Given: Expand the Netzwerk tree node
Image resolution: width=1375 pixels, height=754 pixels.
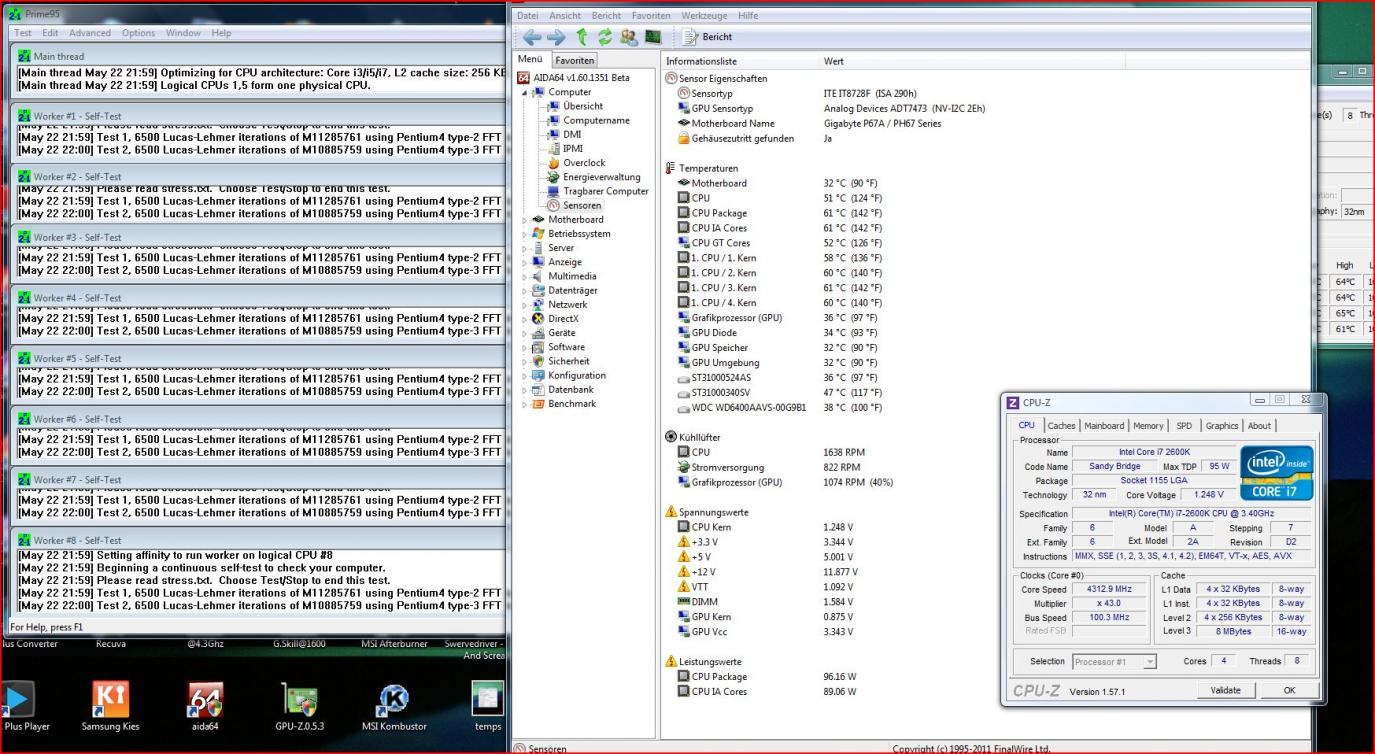Looking at the screenshot, I should [x=525, y=304].
